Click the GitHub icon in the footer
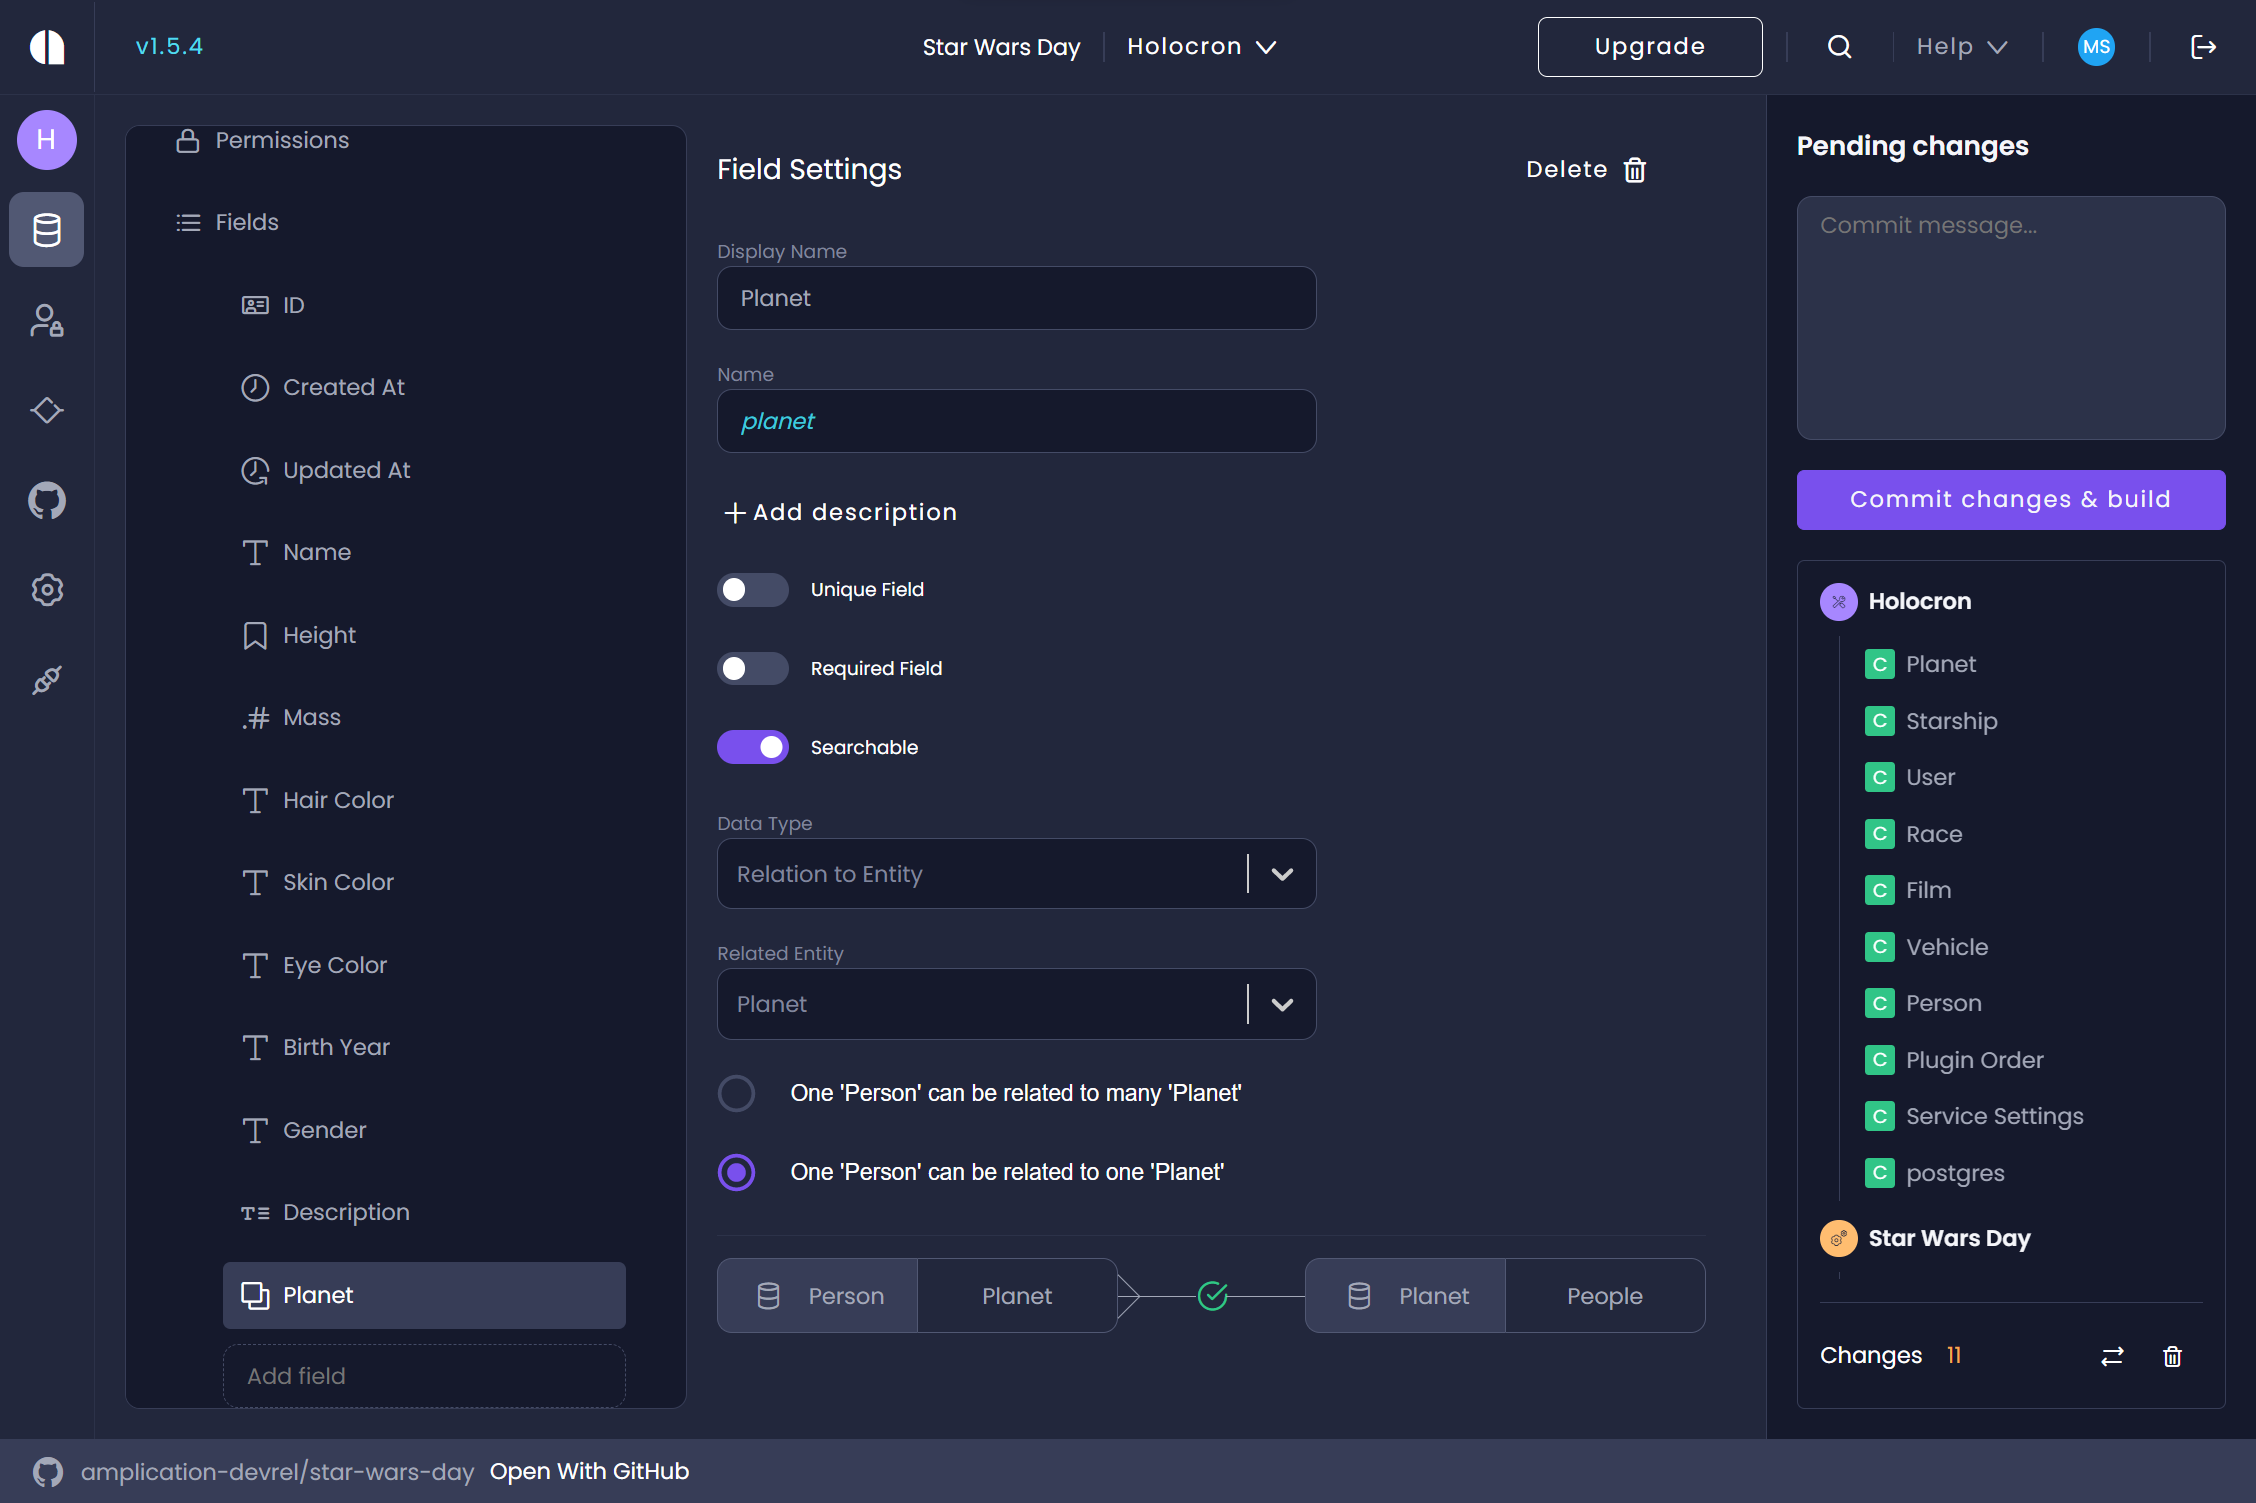Image resolution: width=2256 pixels, height=1503 pixels. pyautogui.click(x=48, y=1472)
